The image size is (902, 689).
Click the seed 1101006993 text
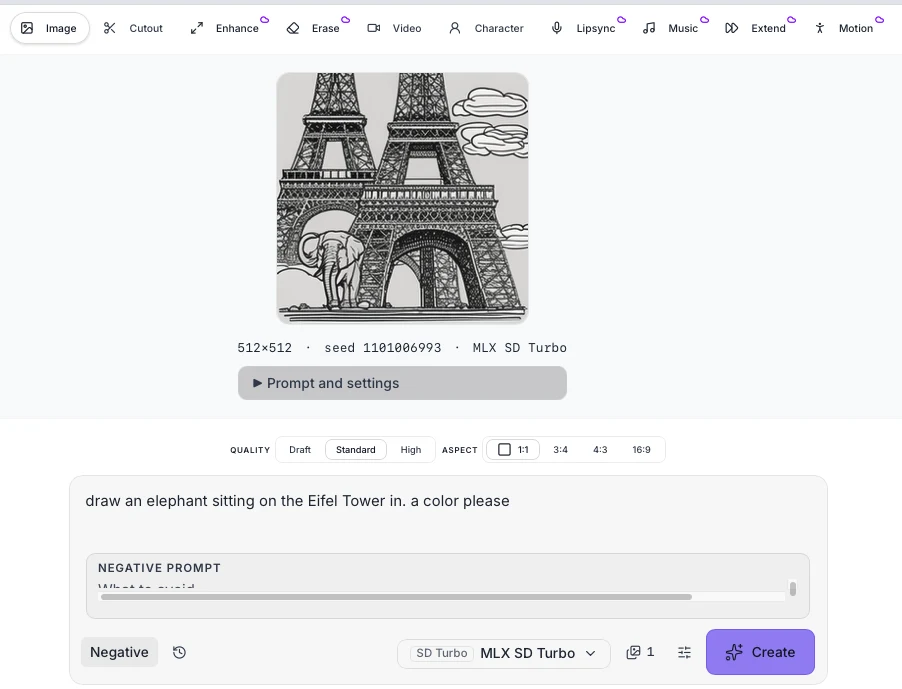click(x=383, y=348)
